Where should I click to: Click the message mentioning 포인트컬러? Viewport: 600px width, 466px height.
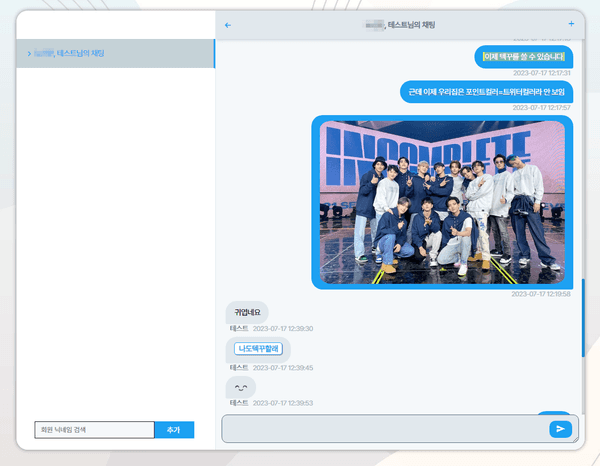tap(488, 92)
